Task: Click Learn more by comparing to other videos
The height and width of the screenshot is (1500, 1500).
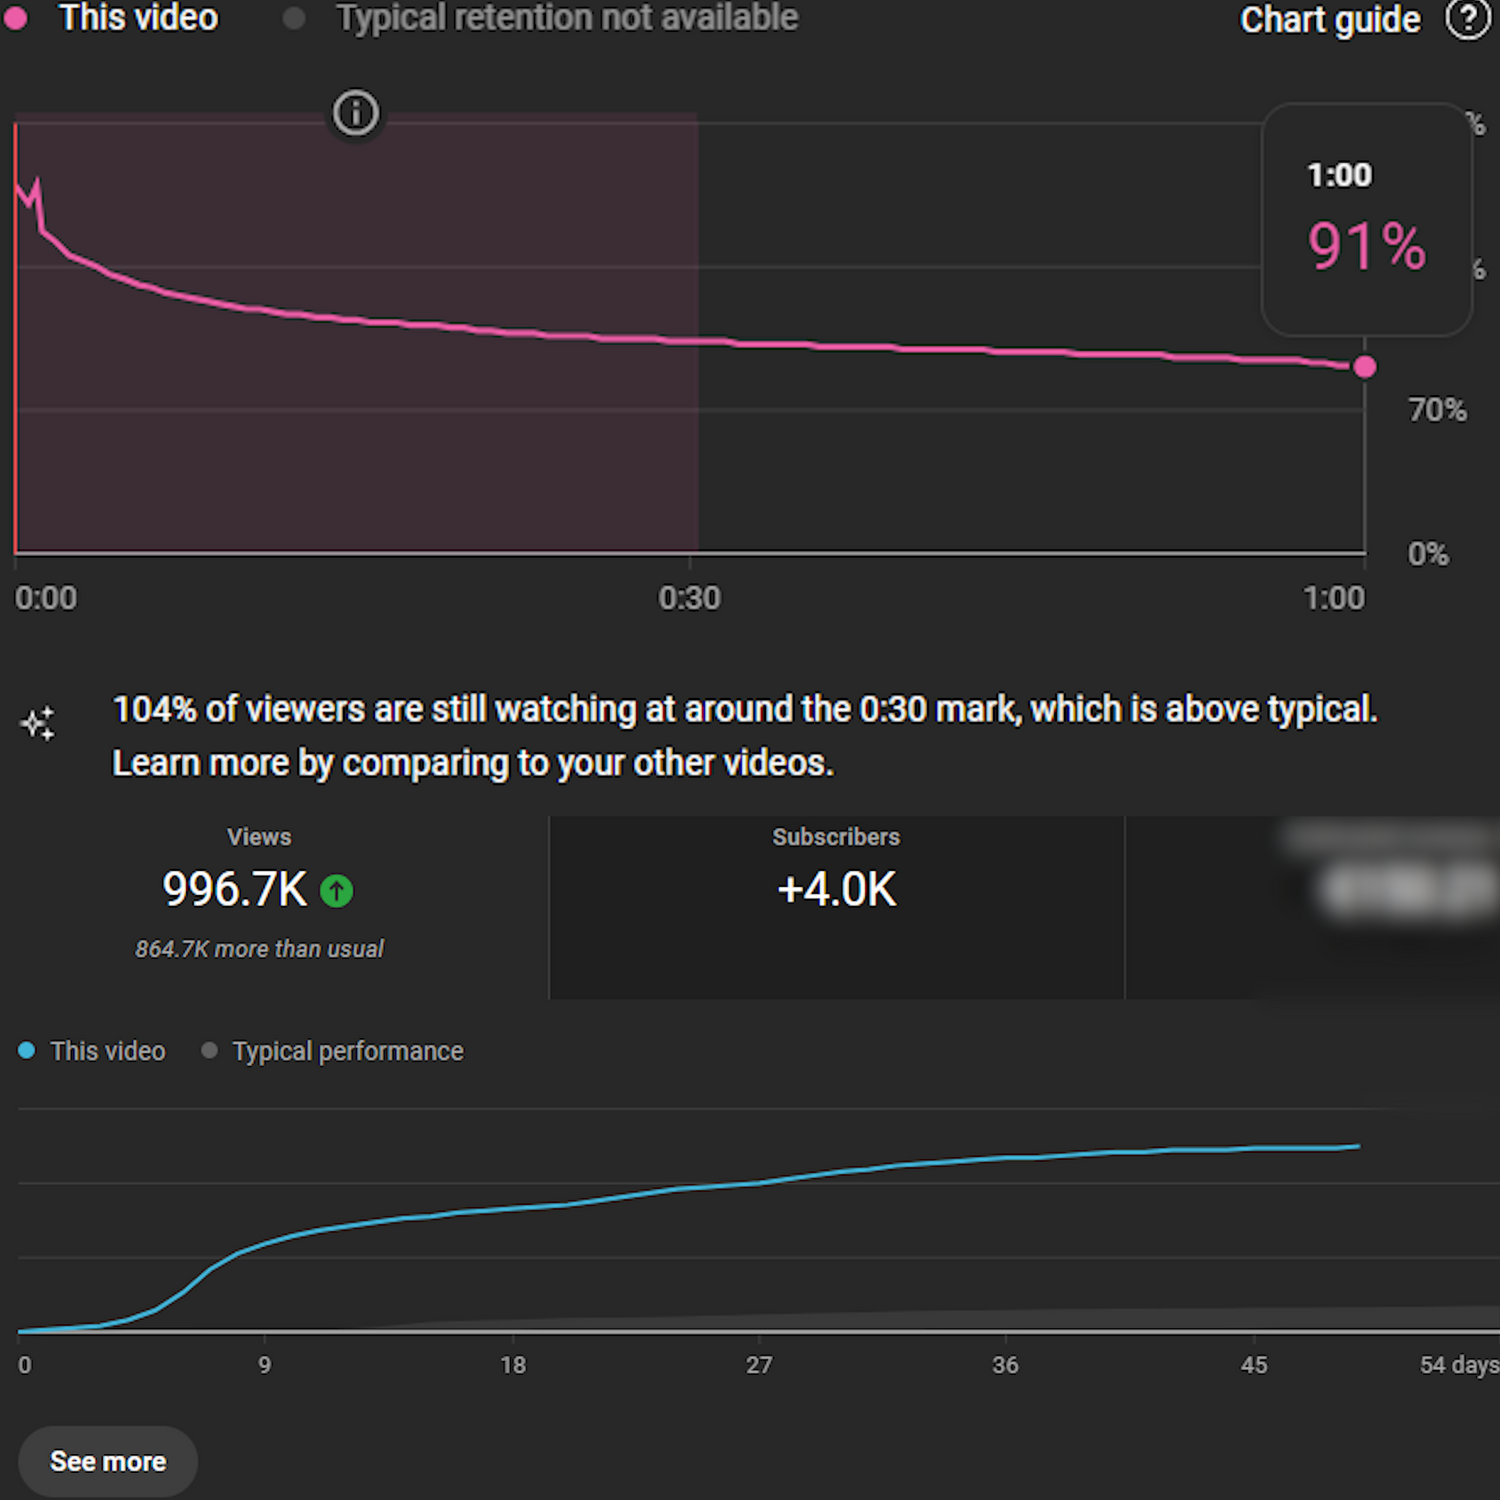Action: (x=472, y=763)
